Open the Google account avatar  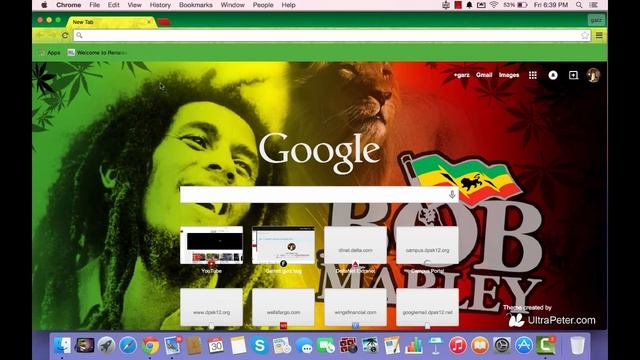click(x=593, y=75)
